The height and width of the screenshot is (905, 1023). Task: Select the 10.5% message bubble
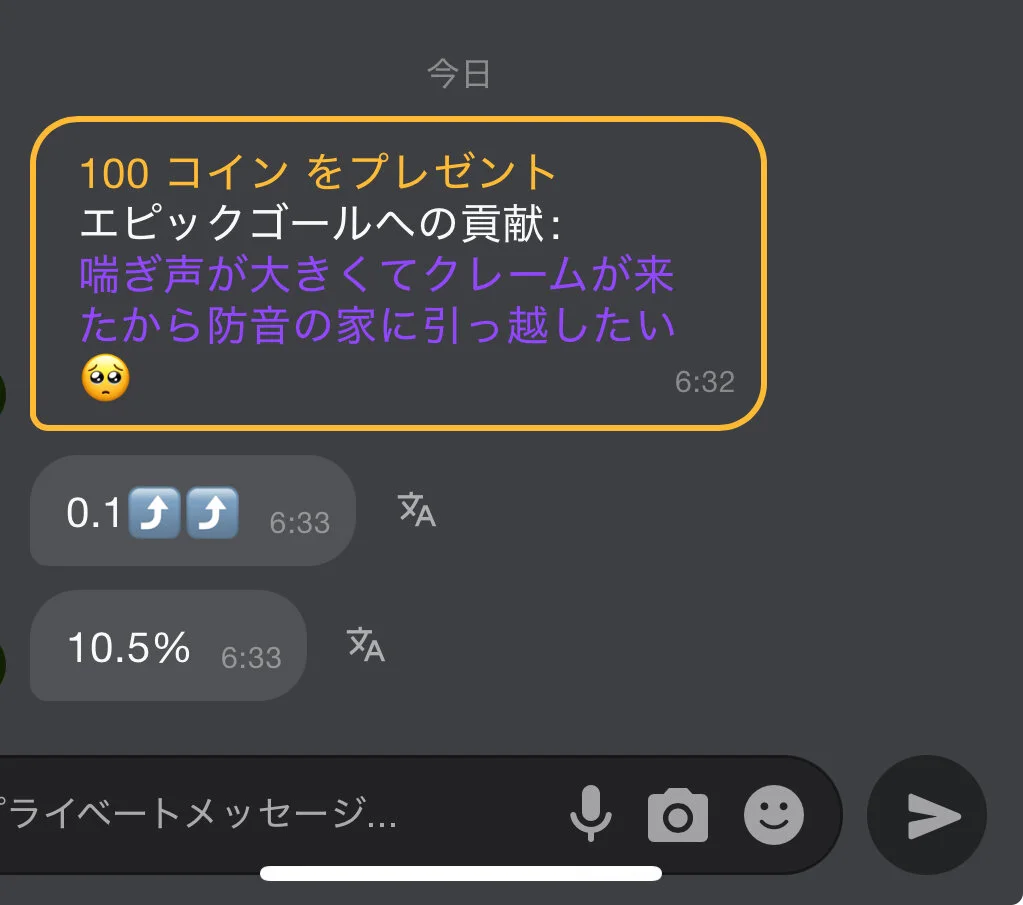pyautogui.click(x=168, y=646)
